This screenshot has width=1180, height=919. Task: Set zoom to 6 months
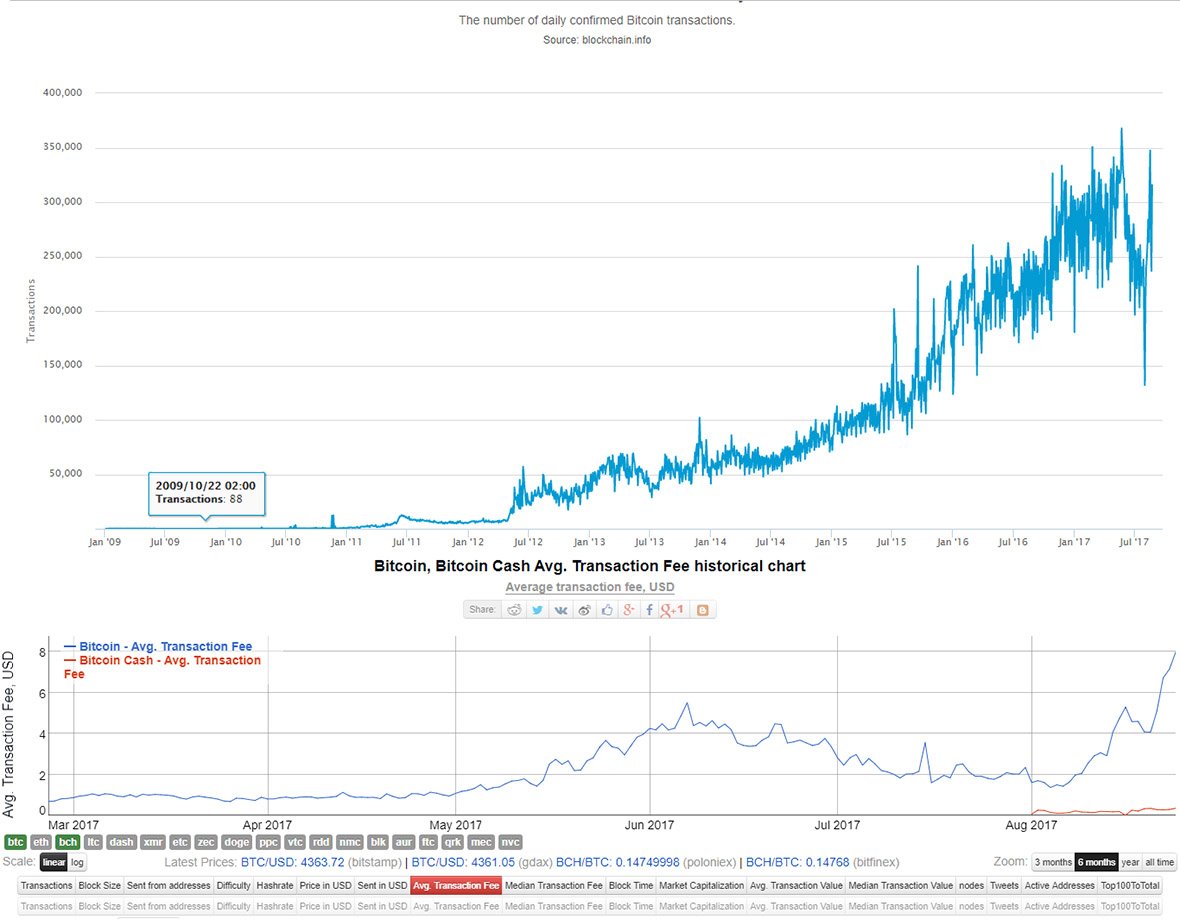point(1096,863)
